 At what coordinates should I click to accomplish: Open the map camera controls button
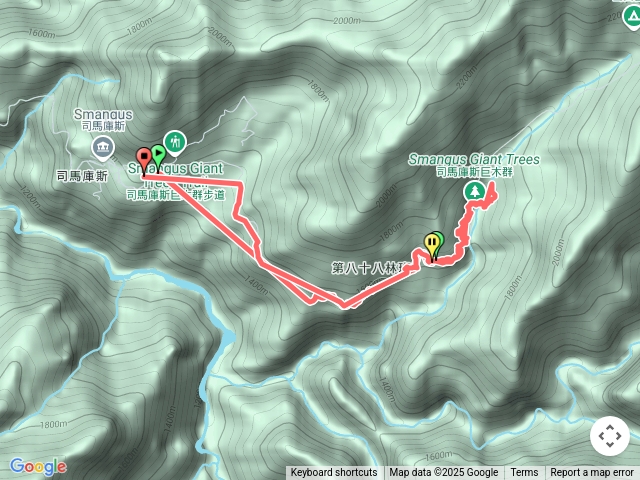[x=610, y=436]
